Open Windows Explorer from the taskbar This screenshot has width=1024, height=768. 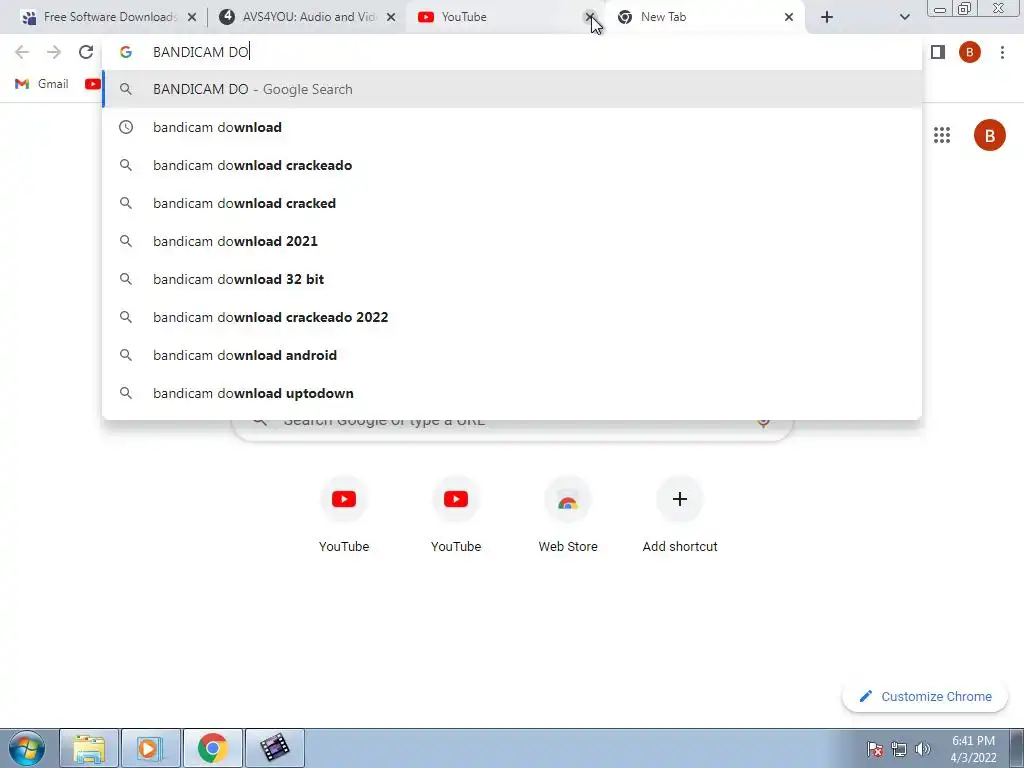coord(89,748)
